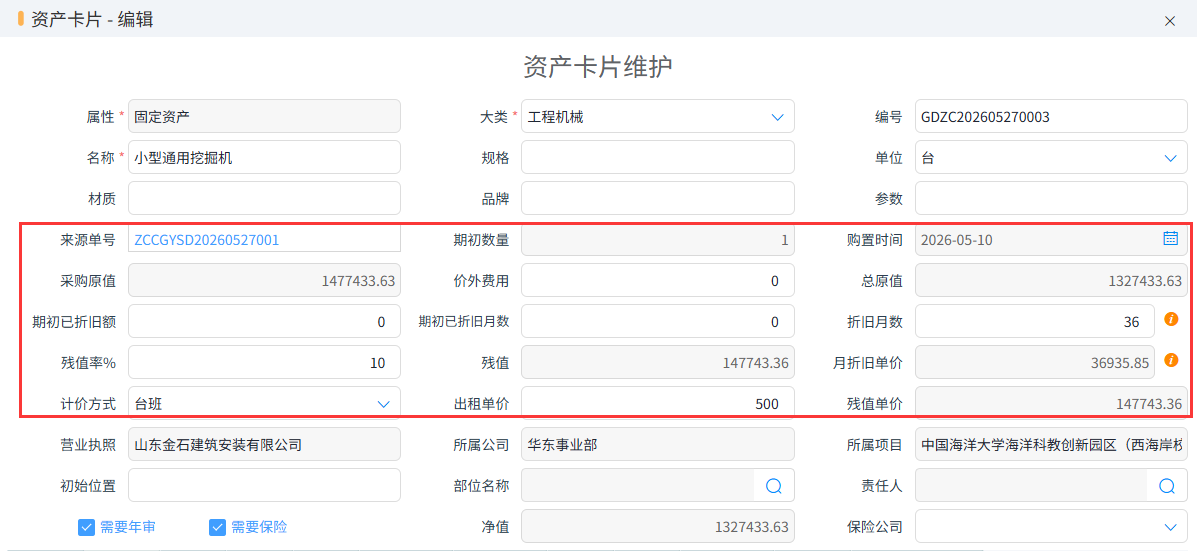Click the 品牌 input field

click(658, 198)
